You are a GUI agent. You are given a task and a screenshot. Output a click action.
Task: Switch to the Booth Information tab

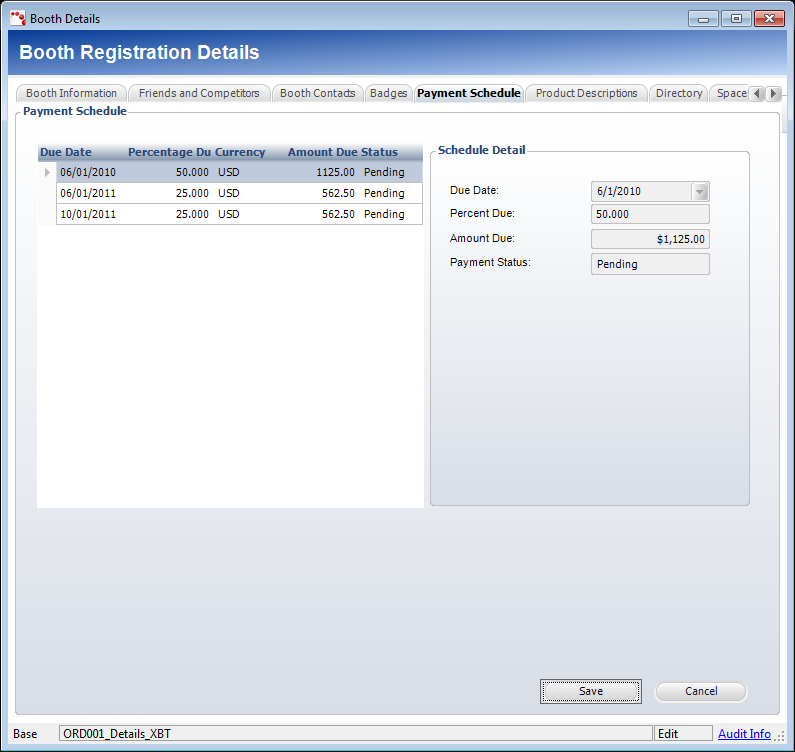pyautogui.click(x=71, y=93)
